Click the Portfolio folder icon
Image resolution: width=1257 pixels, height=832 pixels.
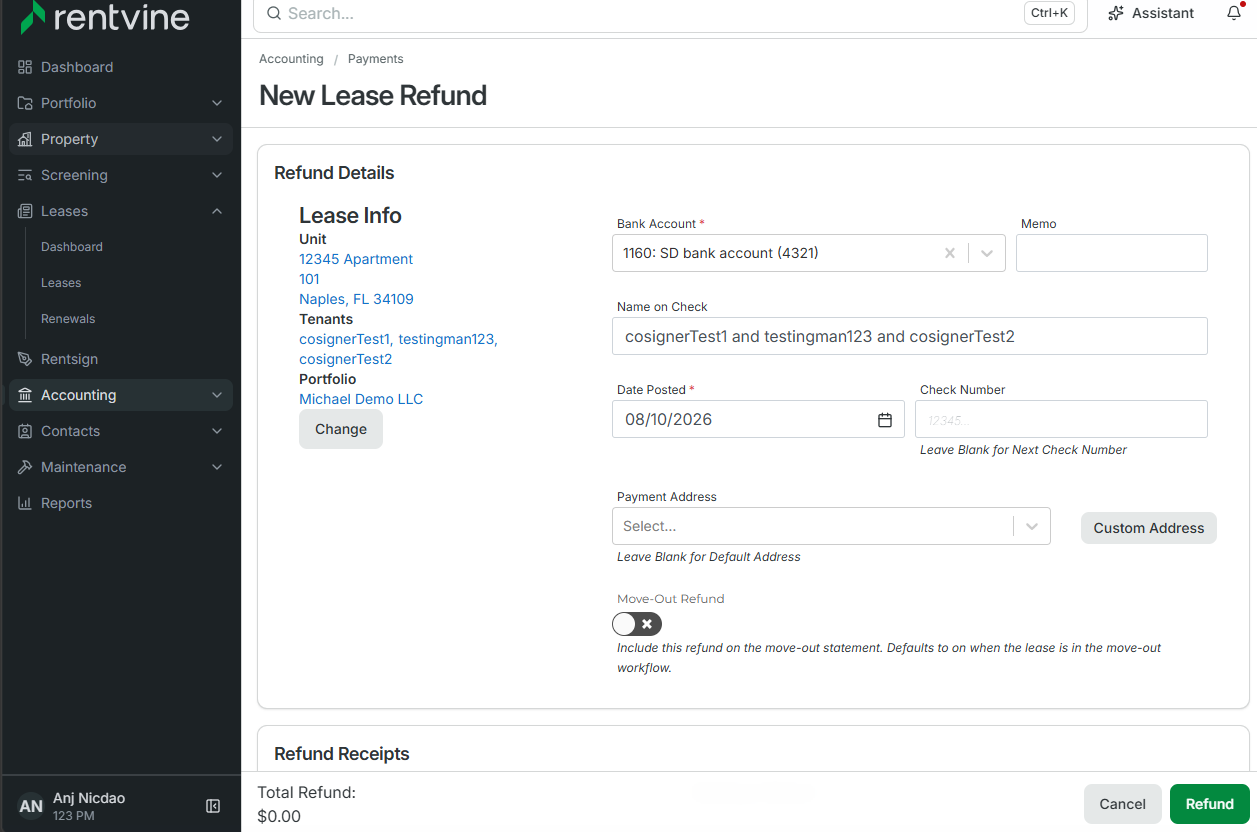click(25, 103)
